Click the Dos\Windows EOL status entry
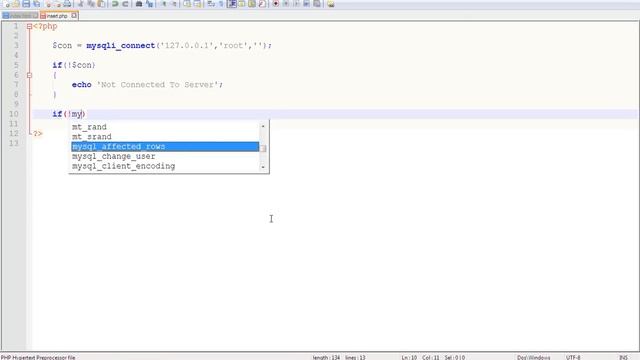 pyautogui.click(x=533, y=358)
